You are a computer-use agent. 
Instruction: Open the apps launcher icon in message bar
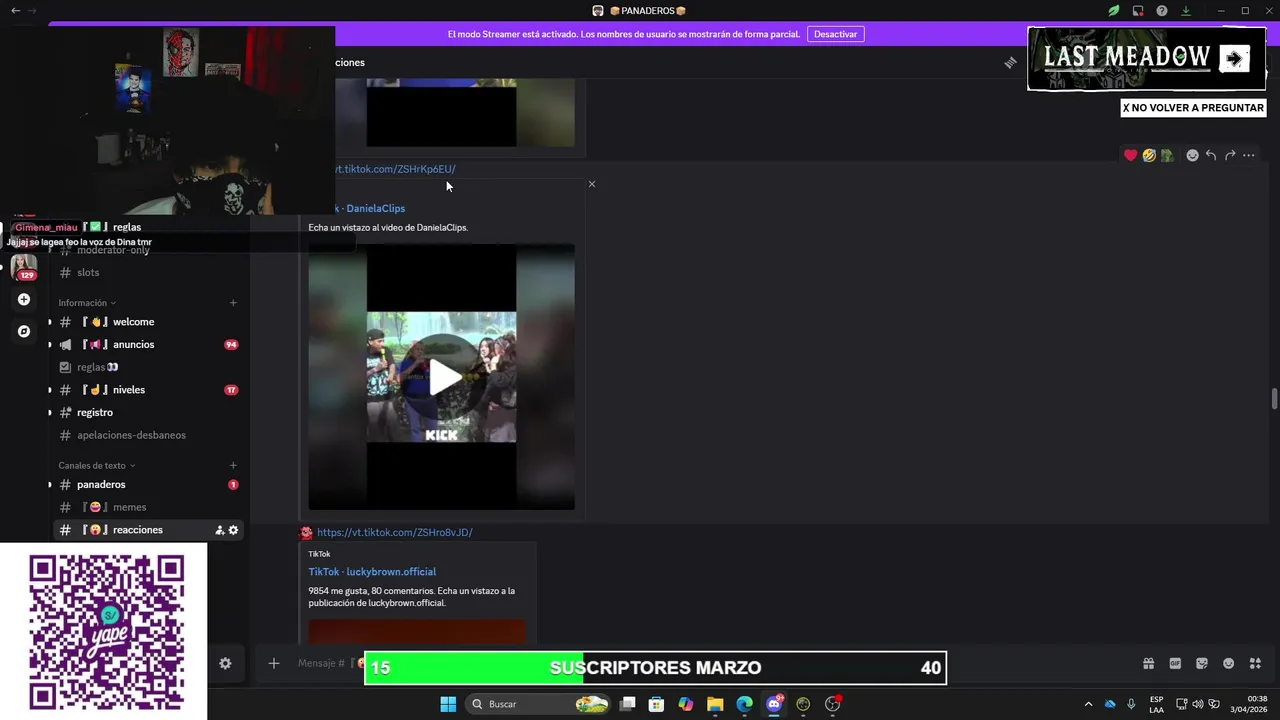point(1256,663)
